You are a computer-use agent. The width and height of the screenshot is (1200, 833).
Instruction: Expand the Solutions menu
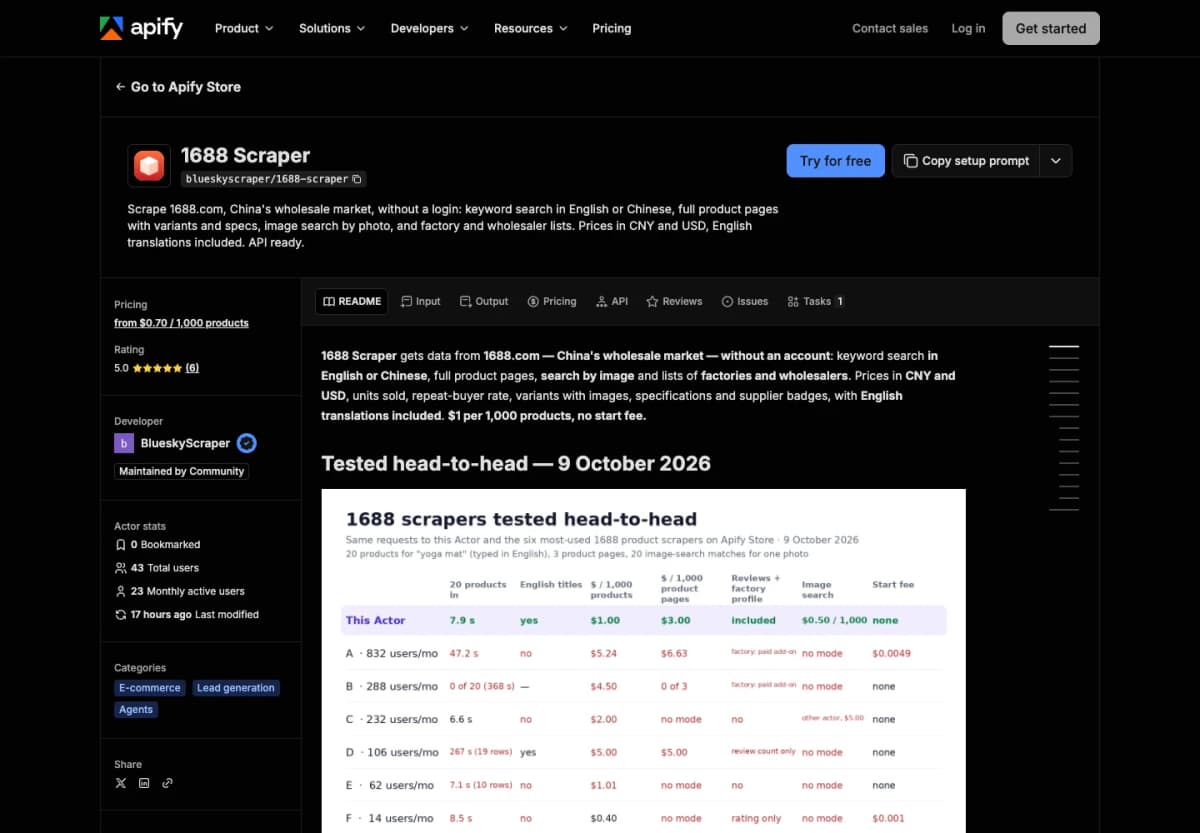click(332, 28)
